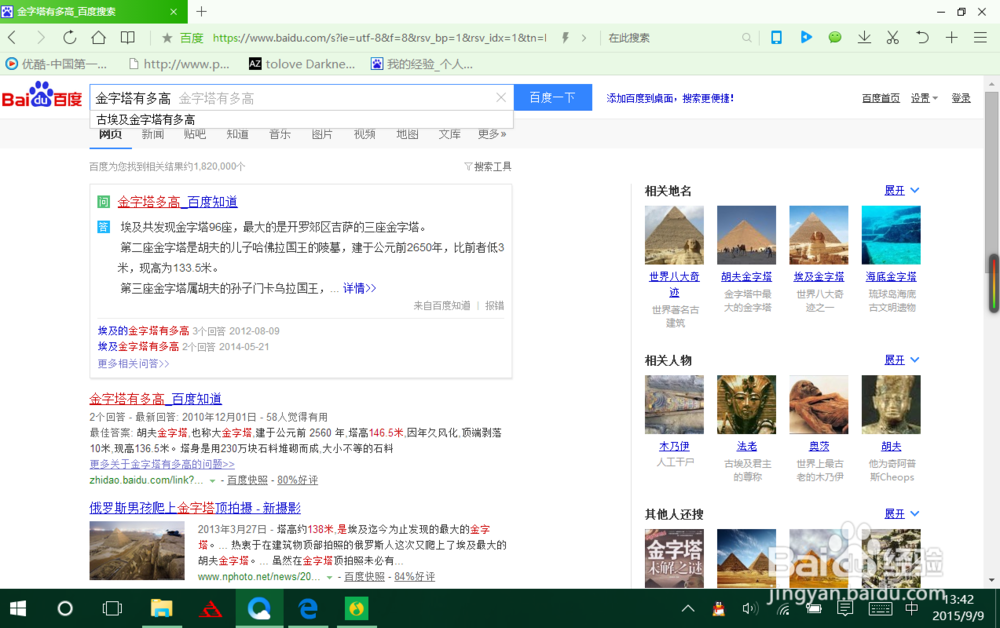This screenshot has height=628, width=1000.
Task: Open the reading mode icon beside address bar
Action: point(128,37)
